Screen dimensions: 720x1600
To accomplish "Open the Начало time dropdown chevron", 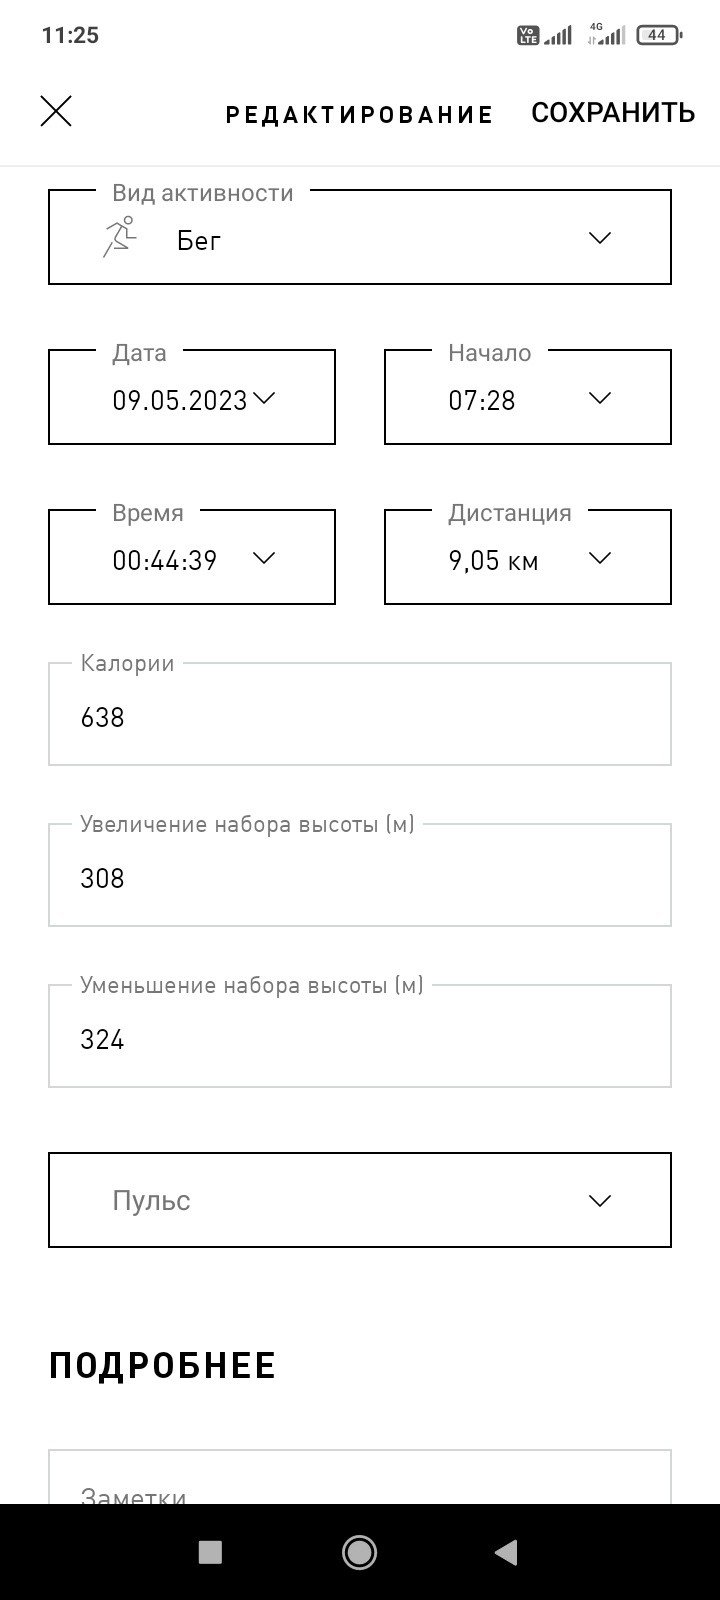I will point(600,398).
